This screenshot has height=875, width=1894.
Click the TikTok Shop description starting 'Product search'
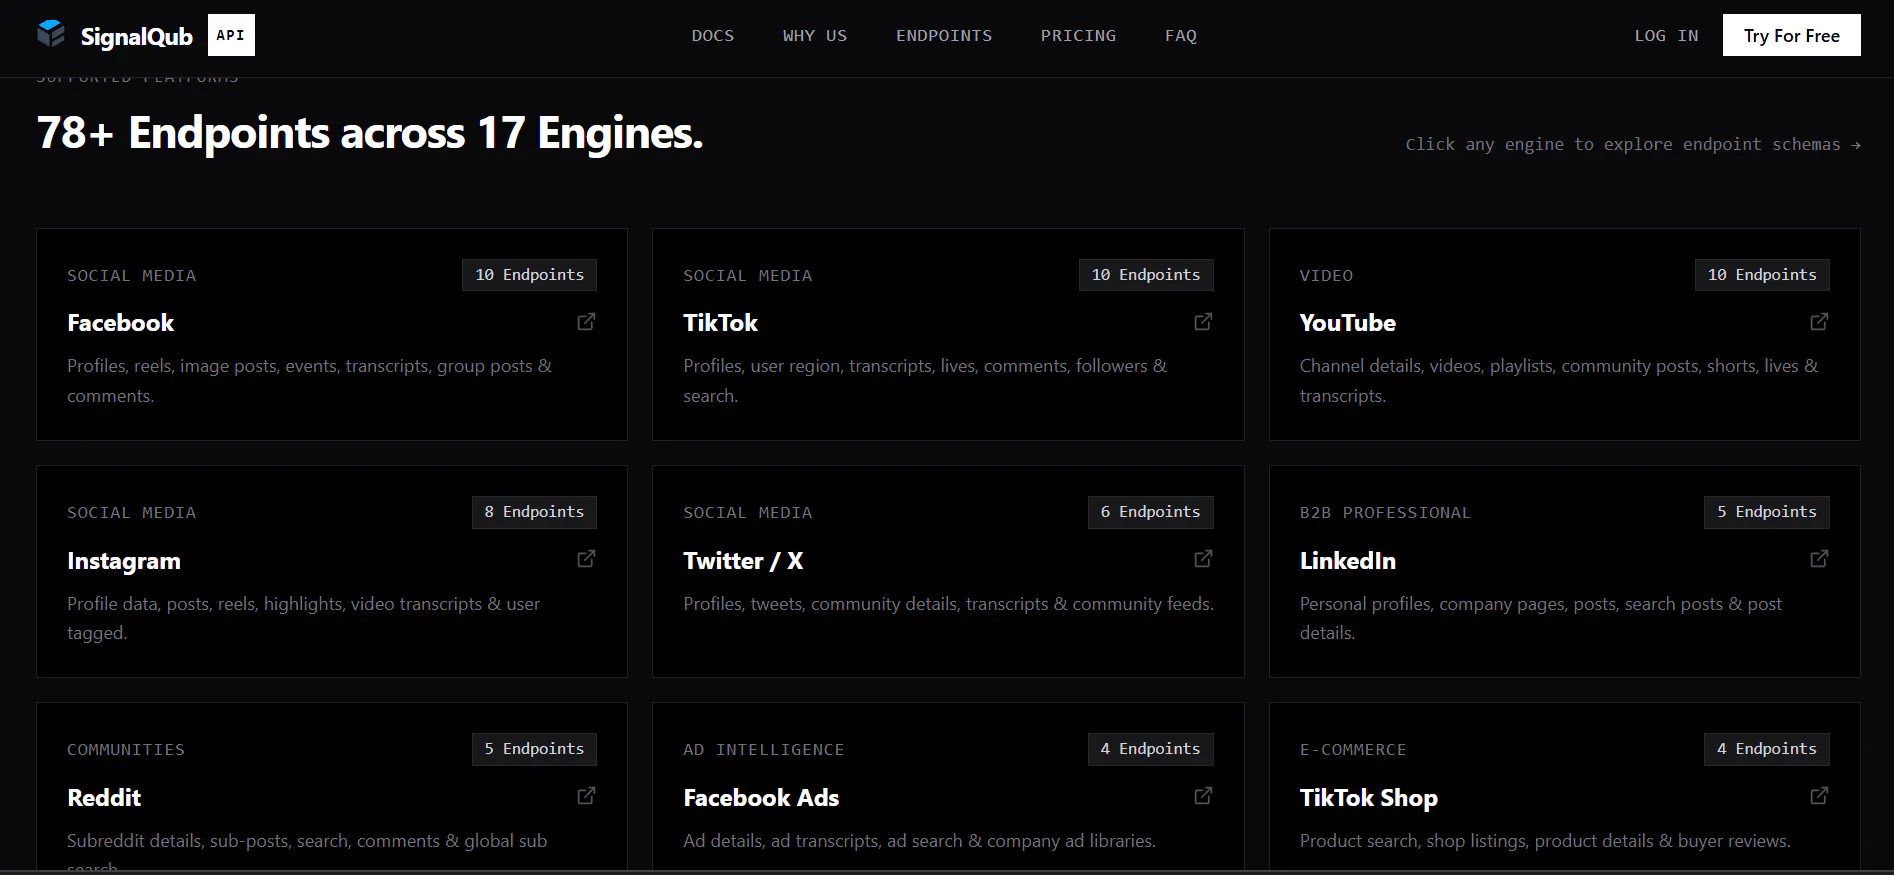tap(1545, 841)
